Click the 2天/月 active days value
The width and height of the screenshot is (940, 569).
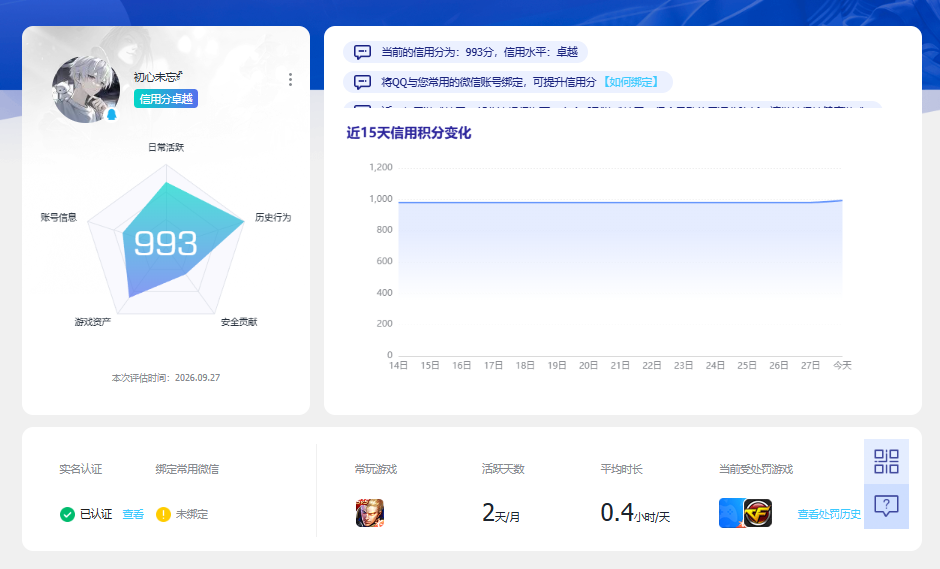coord(501,513)
